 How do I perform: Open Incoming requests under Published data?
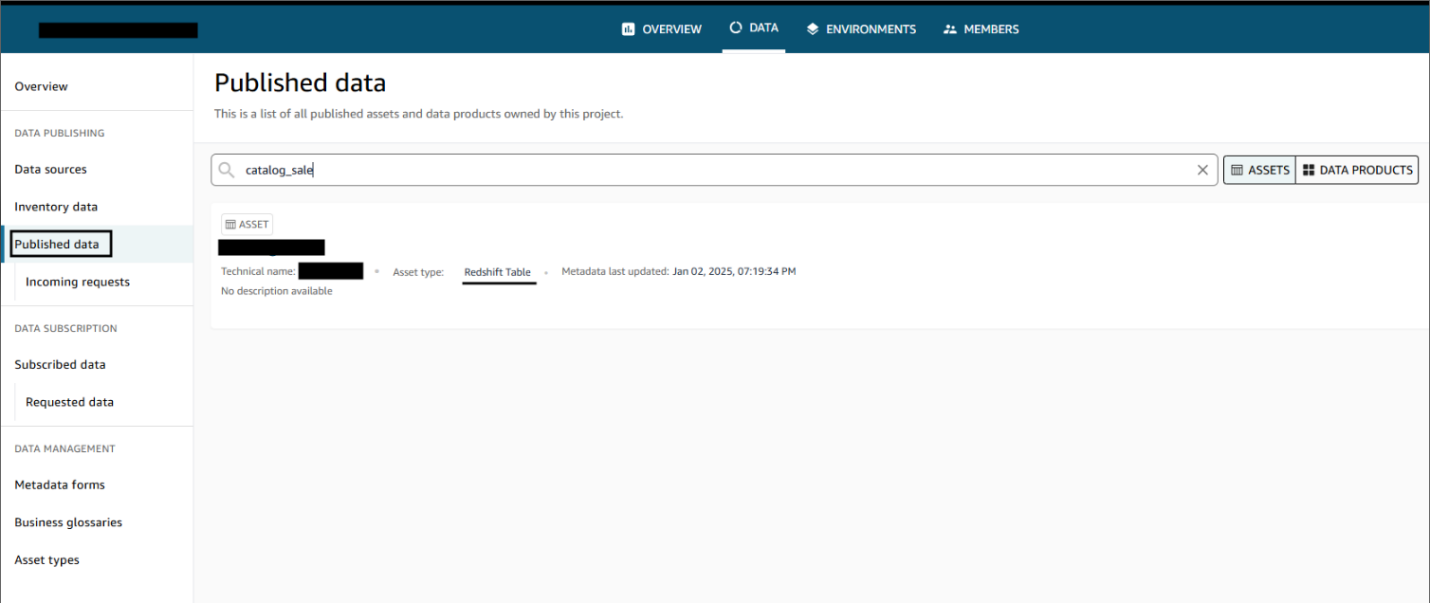(78, 282)
